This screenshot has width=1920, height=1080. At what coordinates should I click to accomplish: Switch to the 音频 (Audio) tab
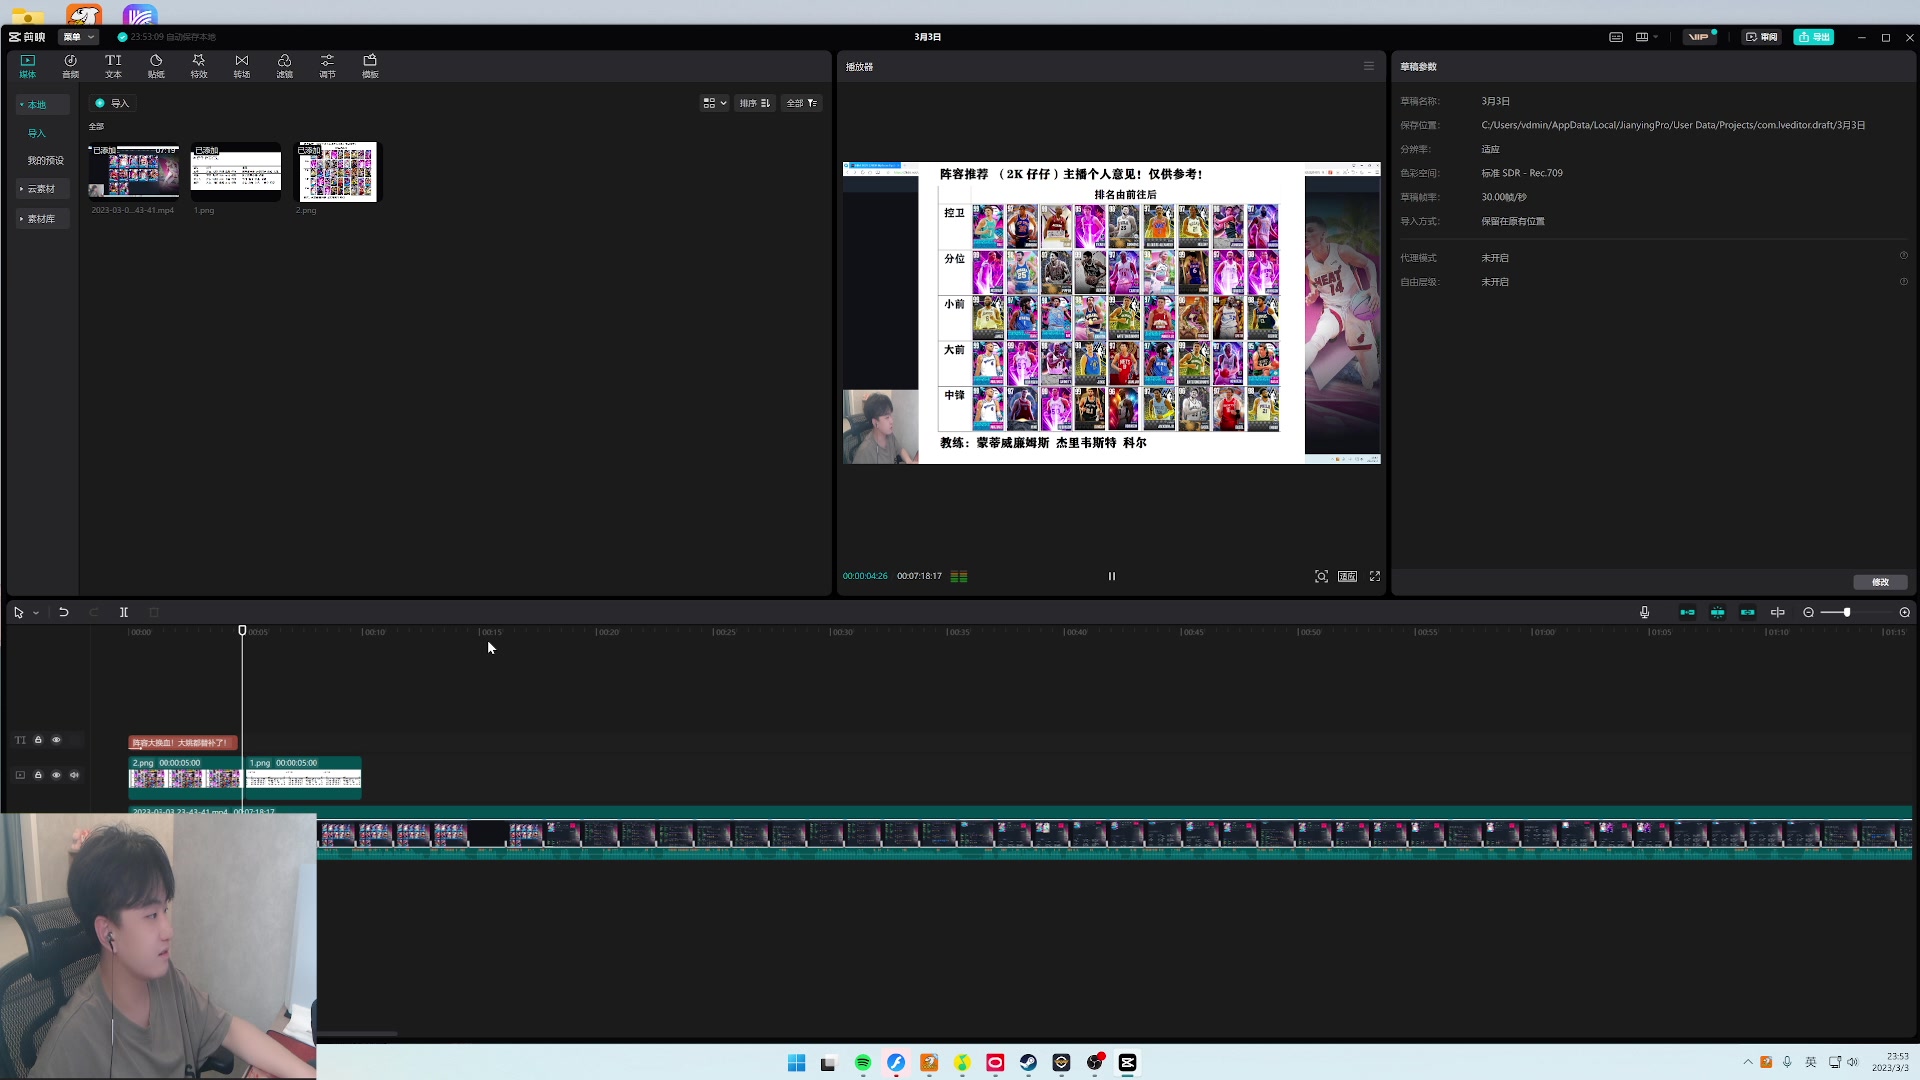(70, 66)
